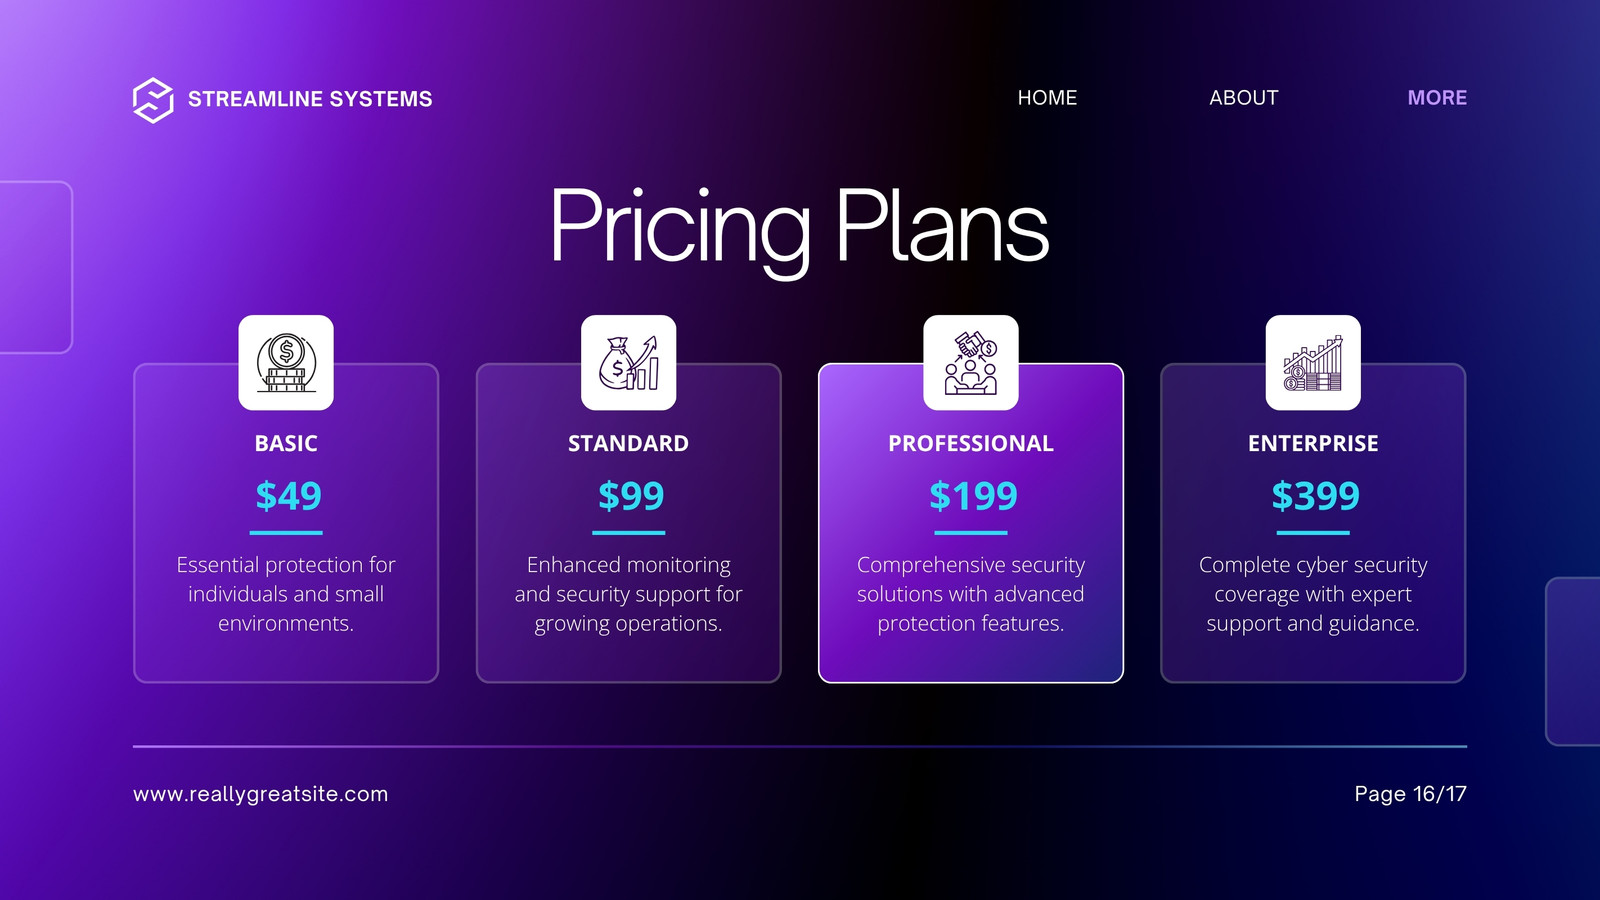Select the Basic plan coin stack icon
Screen dimensions: 1600x900
coord(286,363)
